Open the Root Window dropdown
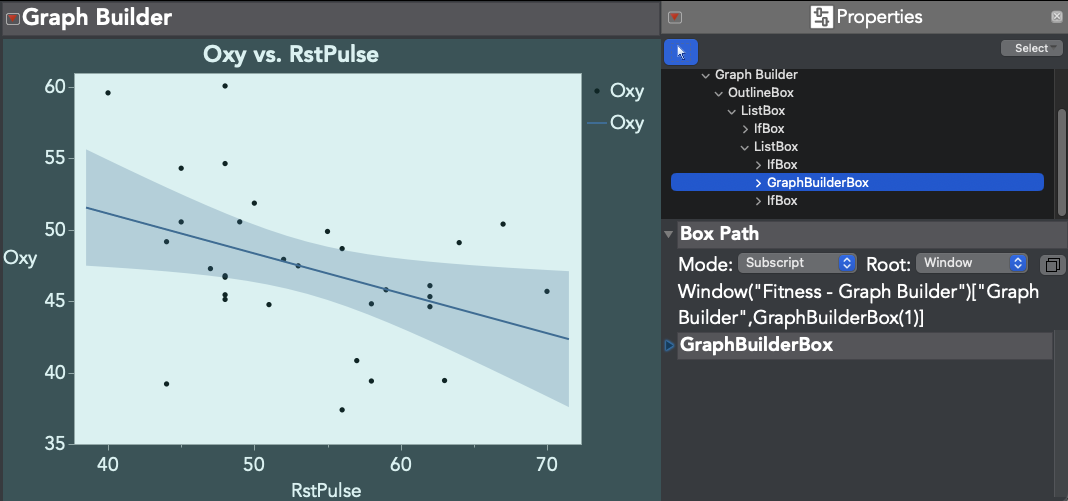1068x501 pixels. 972,263
